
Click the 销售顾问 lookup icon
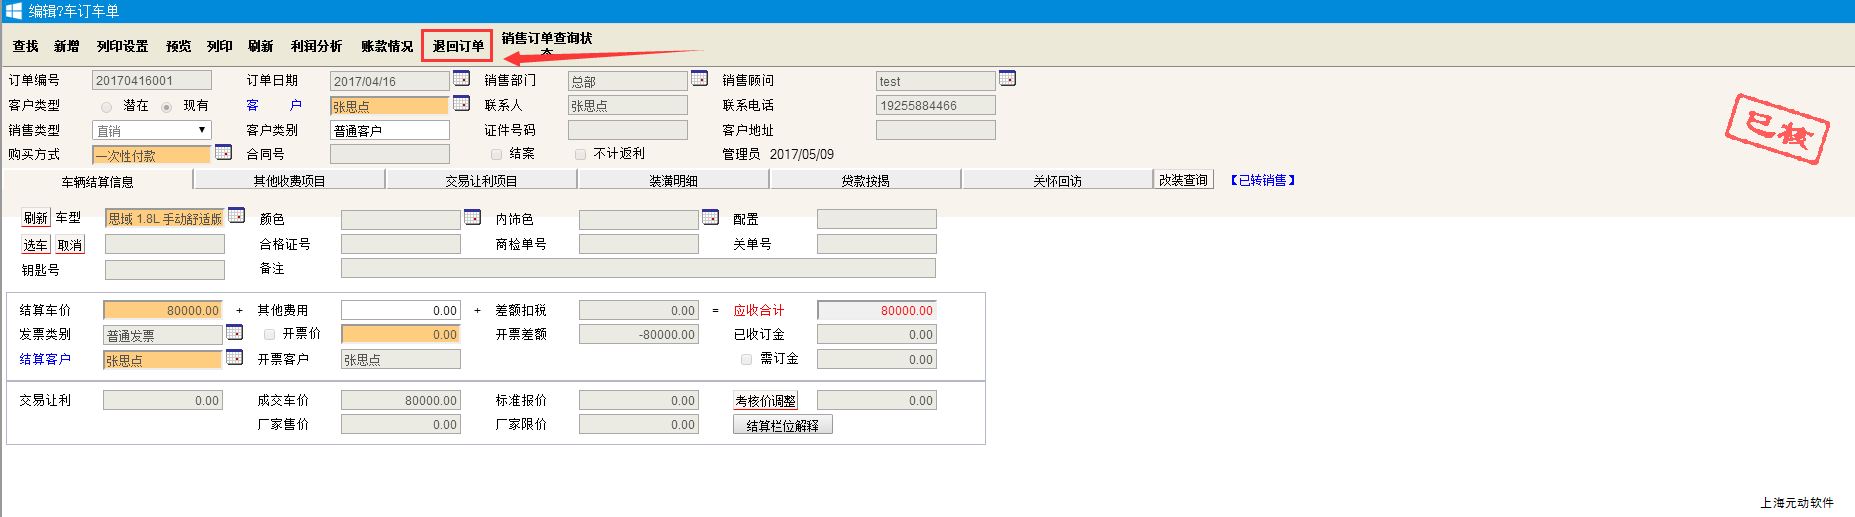point(1007,79)
